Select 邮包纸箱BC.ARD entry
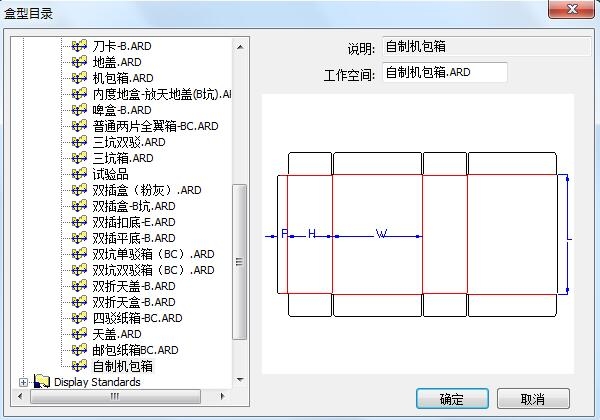Screen dimensions: 600x420 coord(135,350)
